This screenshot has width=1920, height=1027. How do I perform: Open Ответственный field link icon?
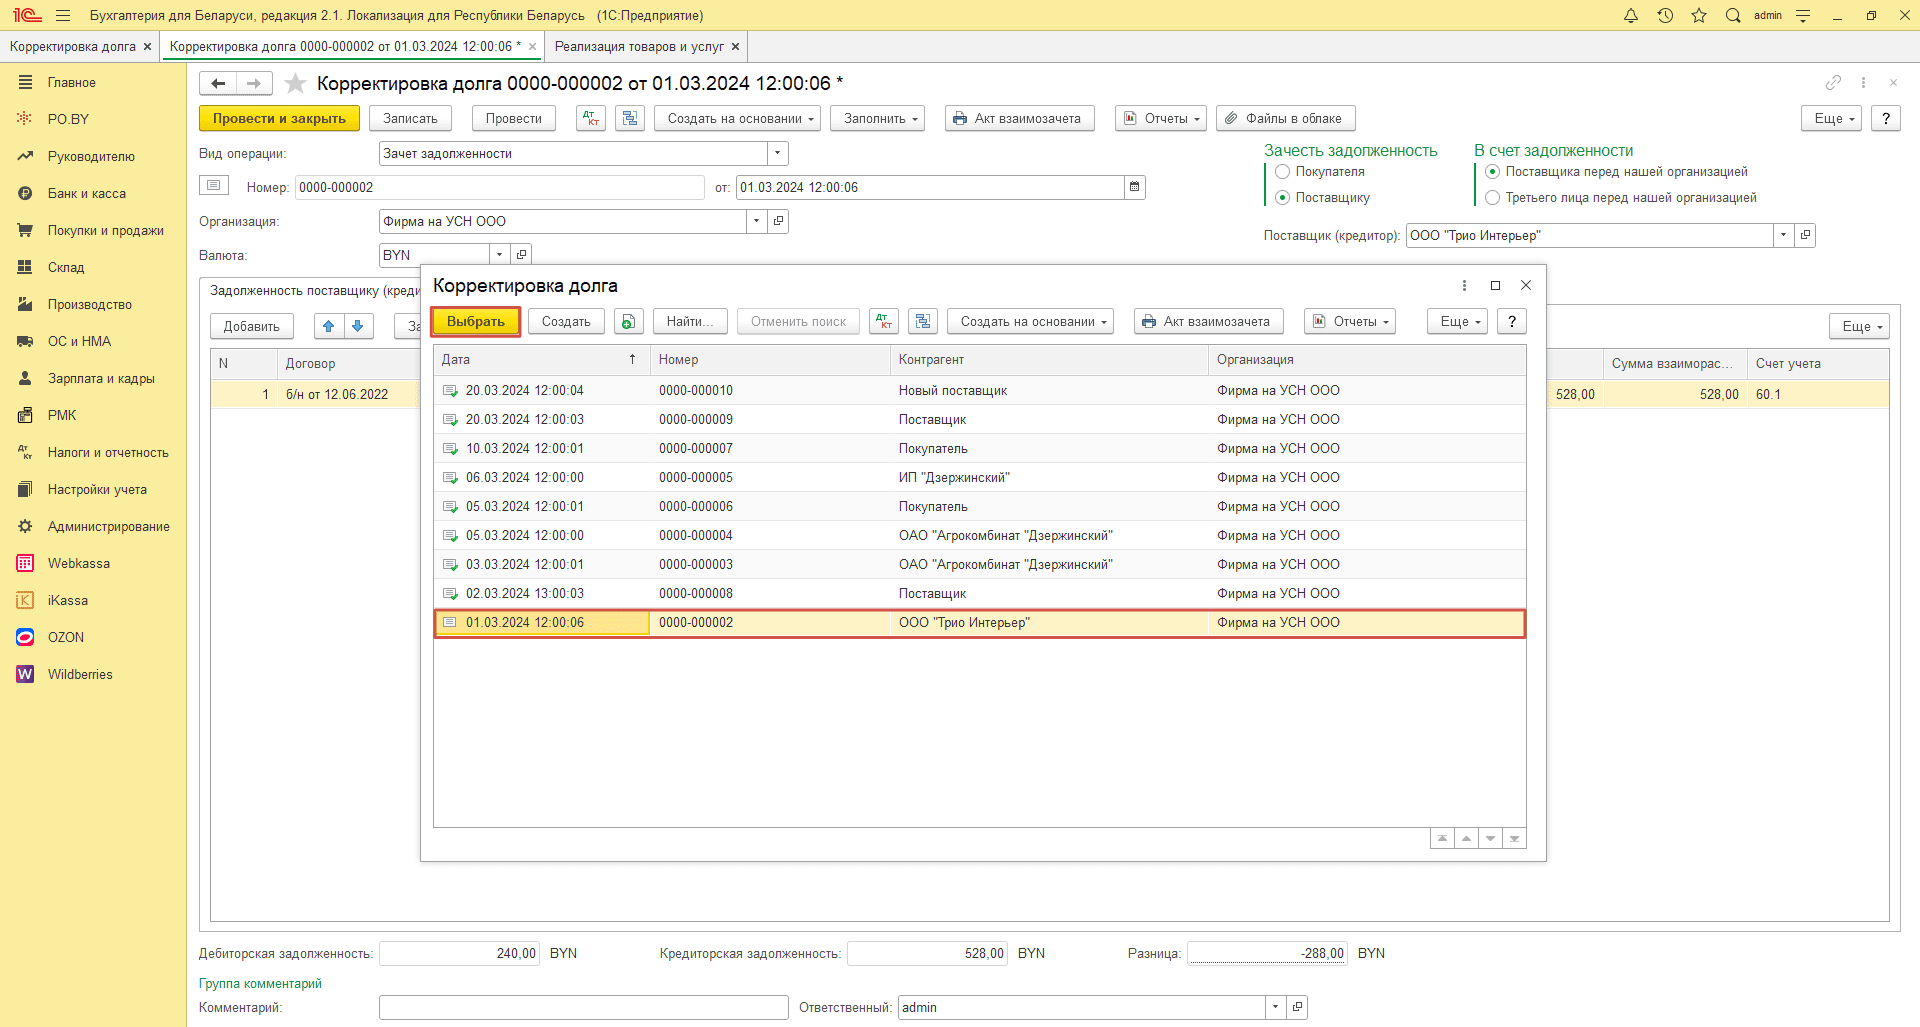pyautogui.click(x=1297, y=1007)
